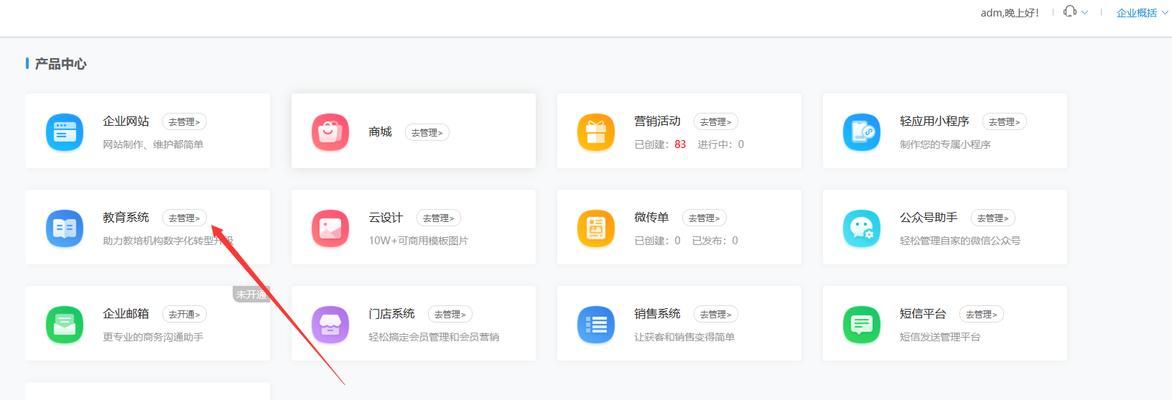Screen dimensions: 1172x400
Task: Click 去管理 button for 营销活动
Action: click(716, 122)
